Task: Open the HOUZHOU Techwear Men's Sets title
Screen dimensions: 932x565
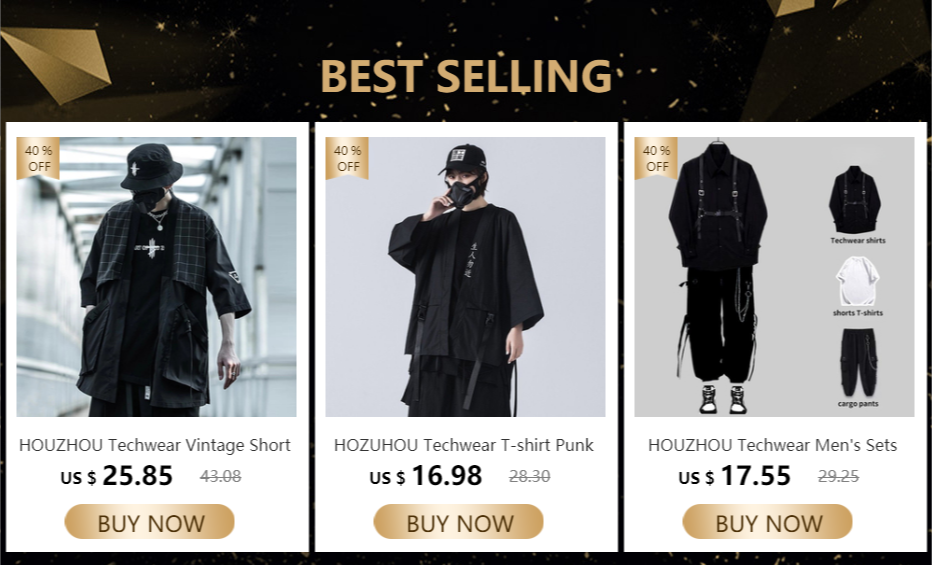Action: pos(772,445)
